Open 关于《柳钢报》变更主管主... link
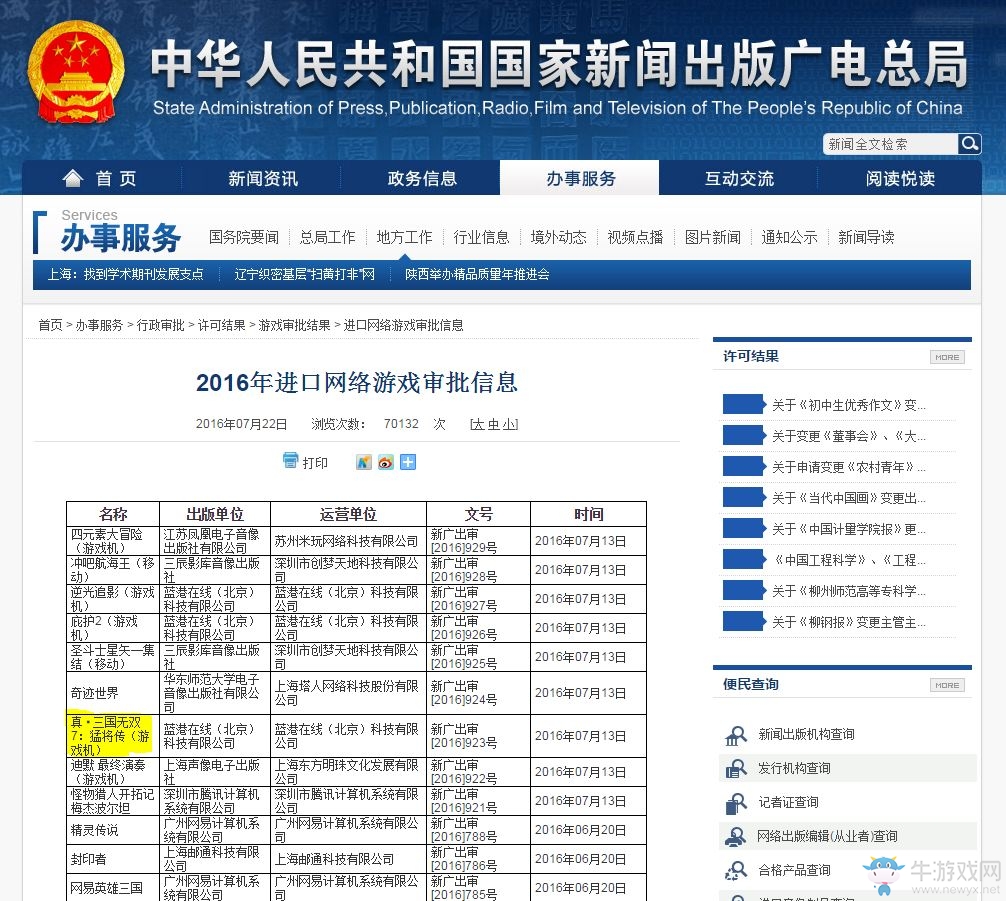This screenshot has width=1006, height=901. click(849, 622)
